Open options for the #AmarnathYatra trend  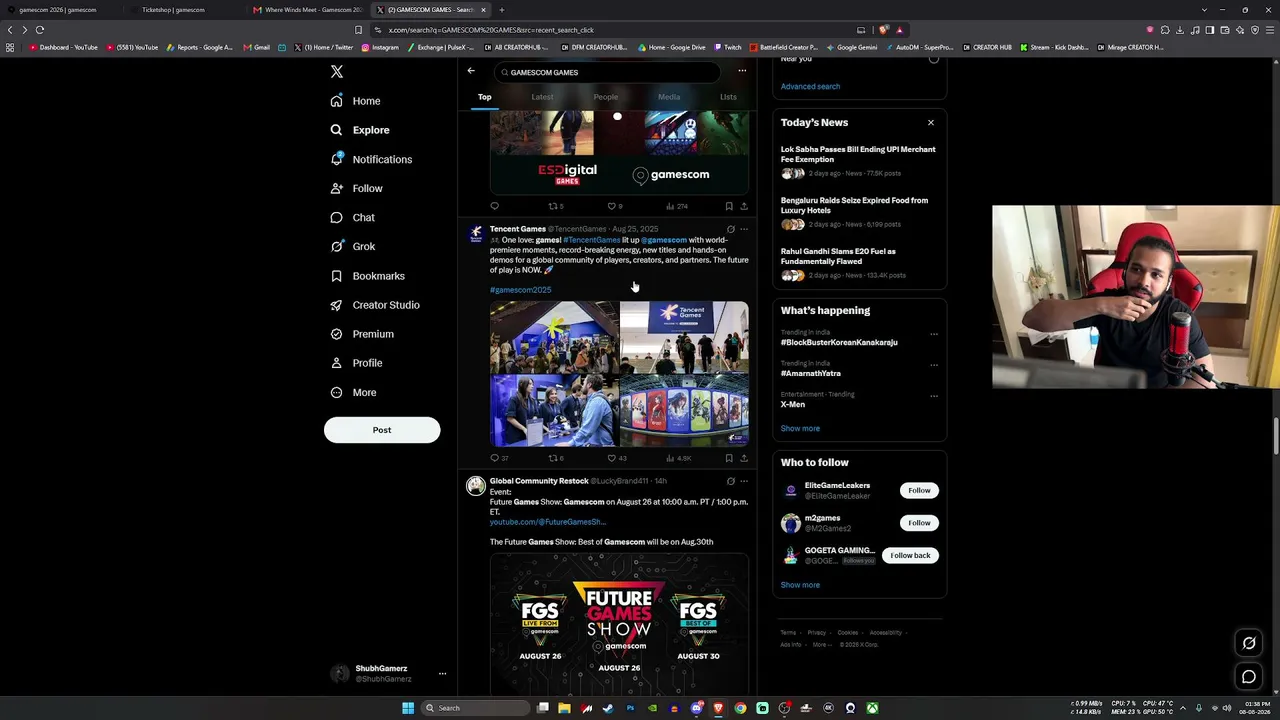pos(934,365)
